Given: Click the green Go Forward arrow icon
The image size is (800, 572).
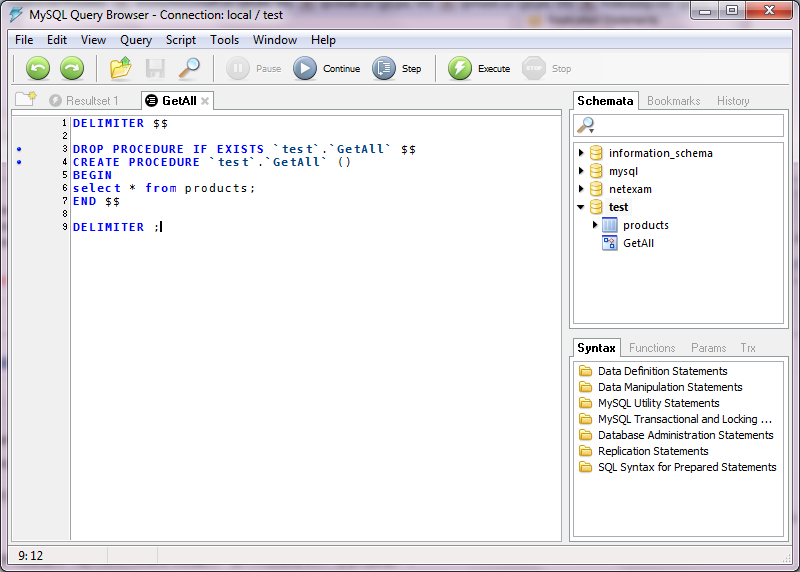Looking at the screenshot, I should [x=72, y=68].
